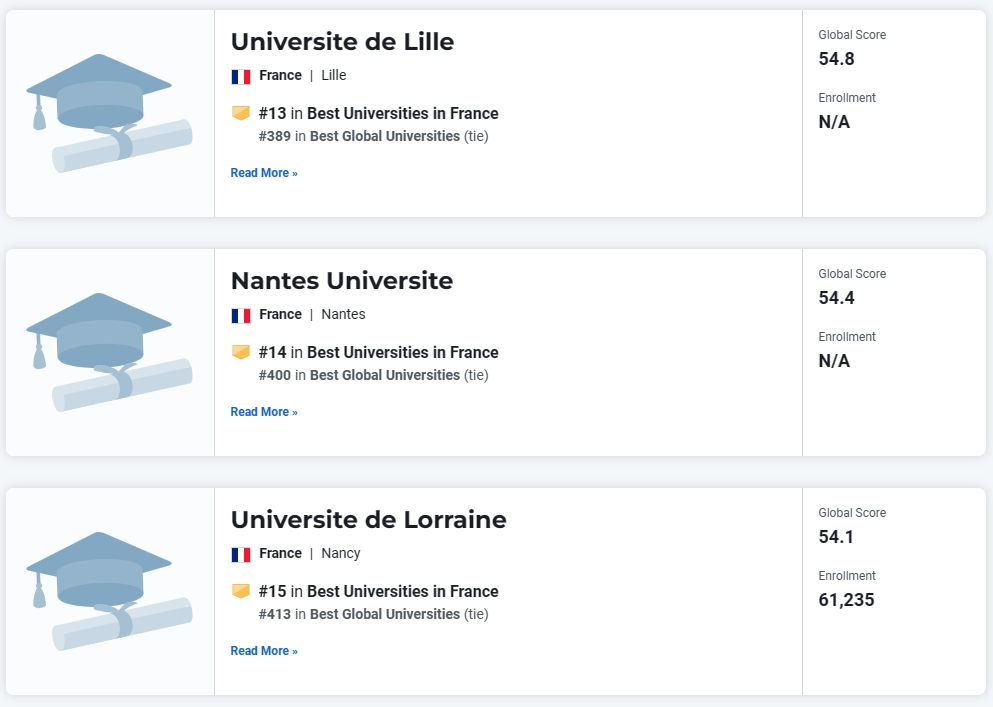
Task: Click the gold badge icon next to #15 ranking
Action: click(x=241, y=591)
